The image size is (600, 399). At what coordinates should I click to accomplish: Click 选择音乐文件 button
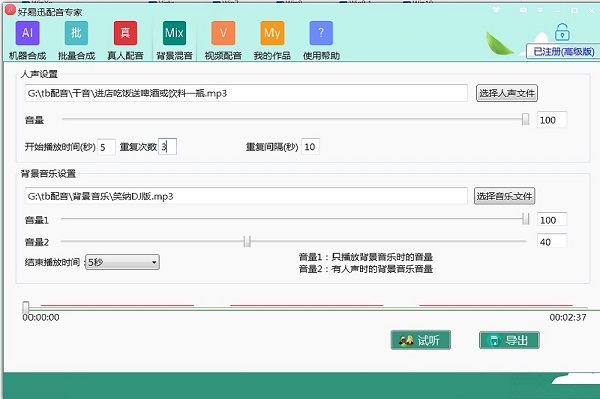point(504,196)
